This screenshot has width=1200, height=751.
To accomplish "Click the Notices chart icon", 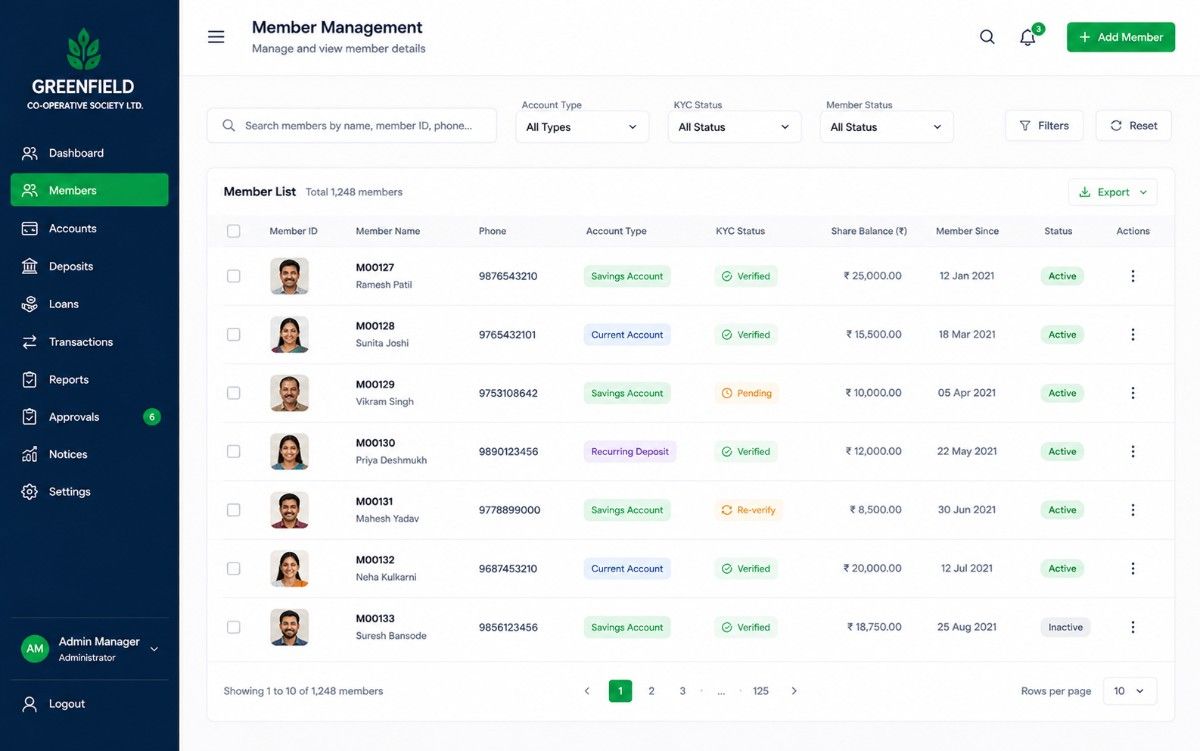I will tap(30, 454).
